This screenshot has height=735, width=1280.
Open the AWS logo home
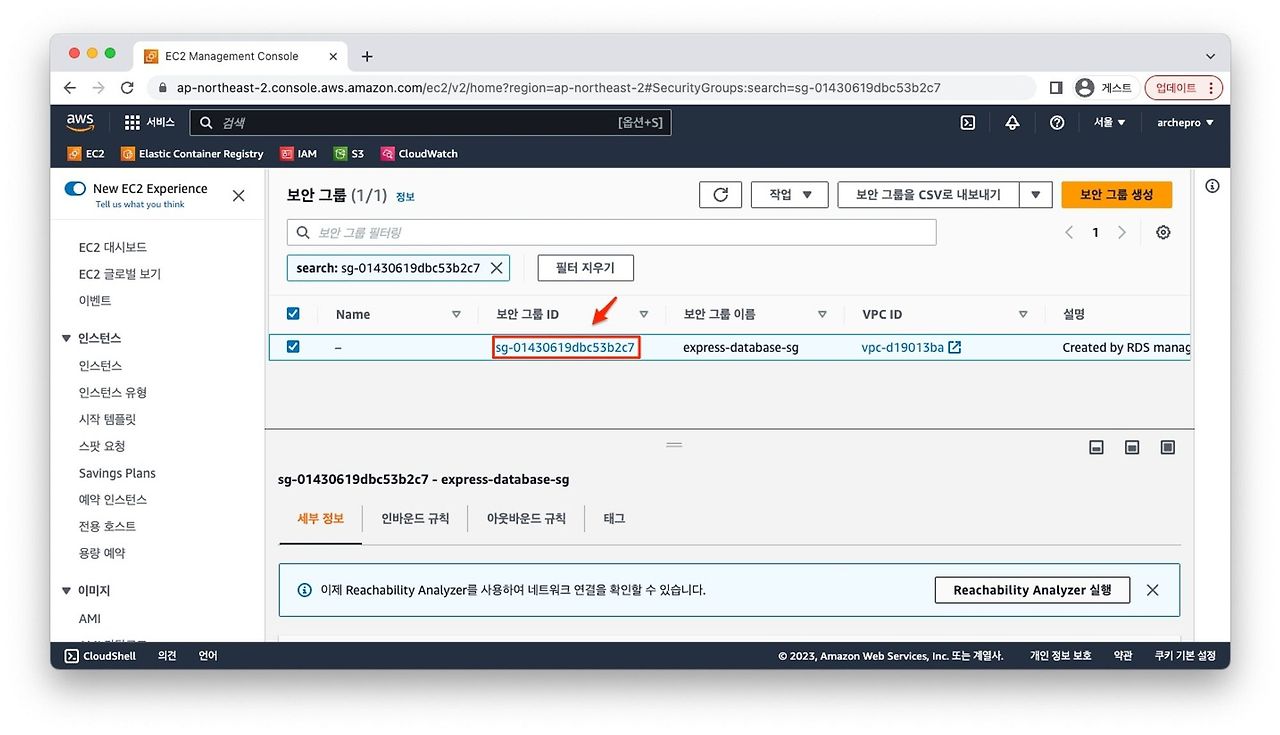coord(80,122)
